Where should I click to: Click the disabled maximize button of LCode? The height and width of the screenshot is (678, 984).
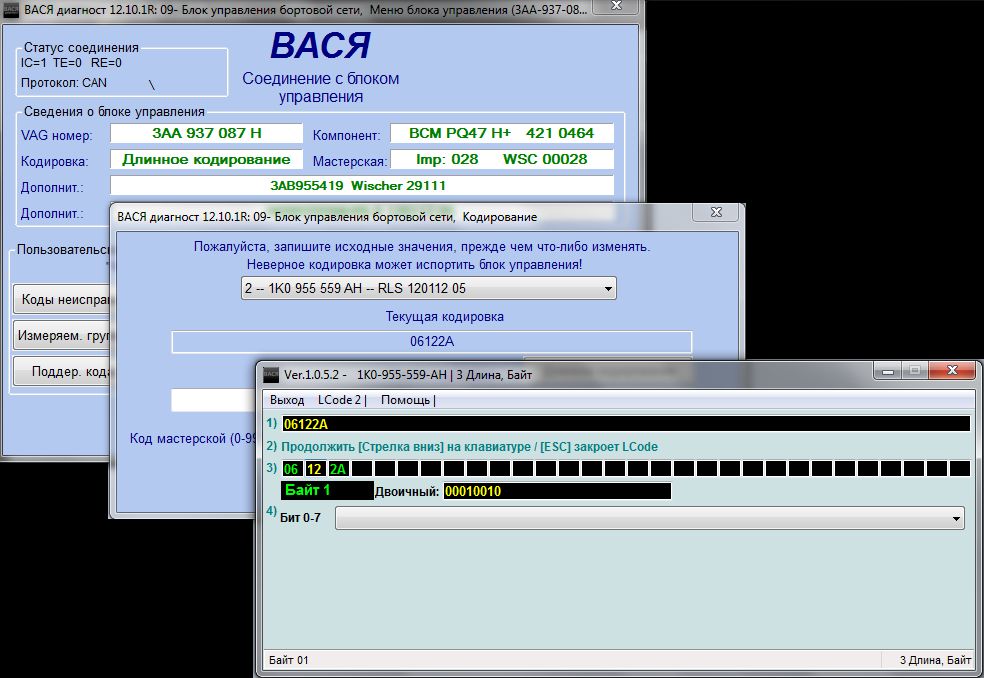click(915, 370)
